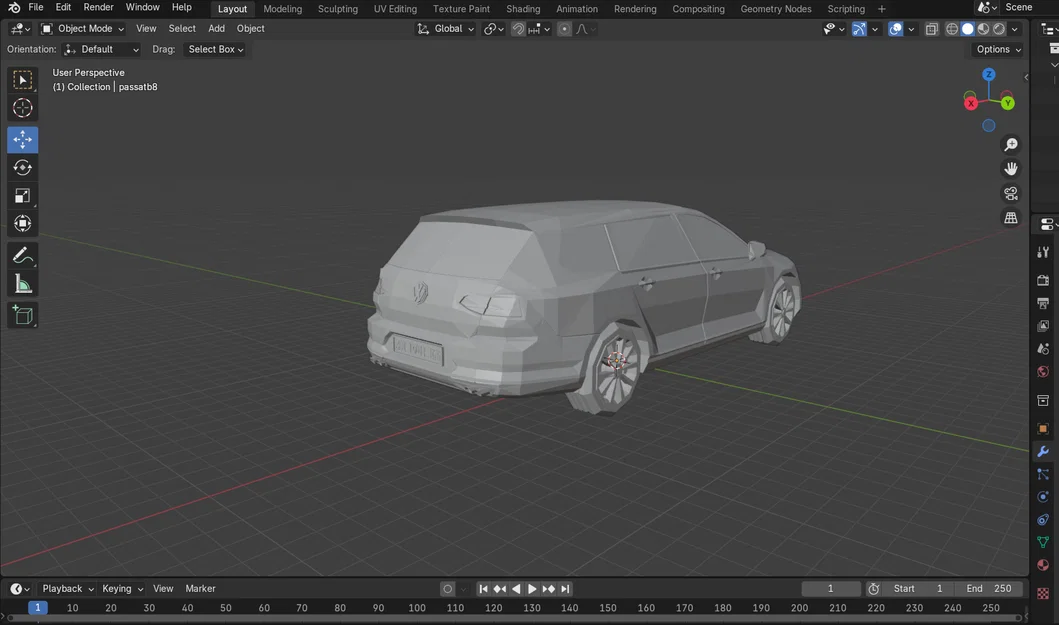Enable Rendered viewport shading

(x=998, y=29)
